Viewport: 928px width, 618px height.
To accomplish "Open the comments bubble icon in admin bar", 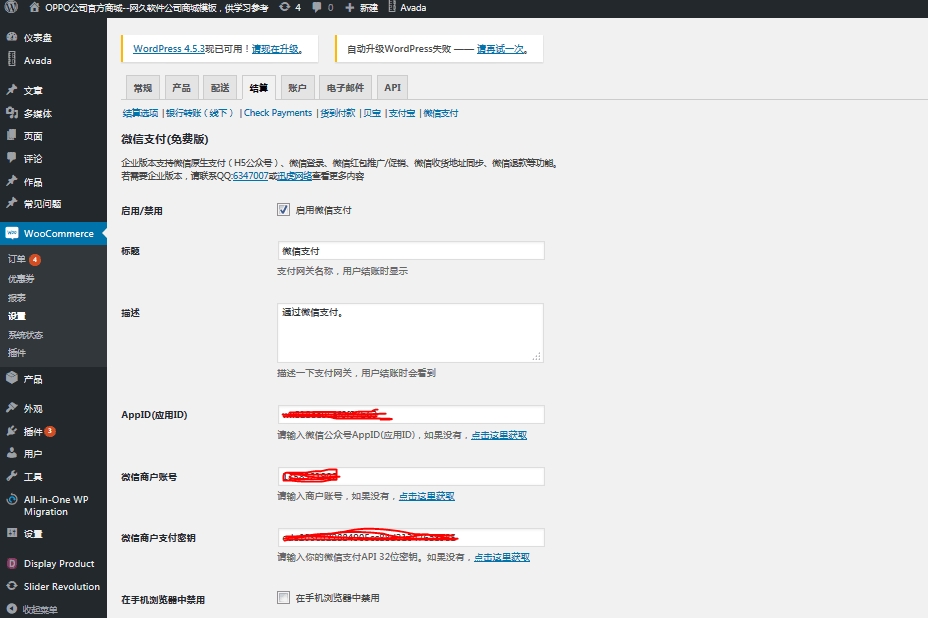I will coord(317,7).
